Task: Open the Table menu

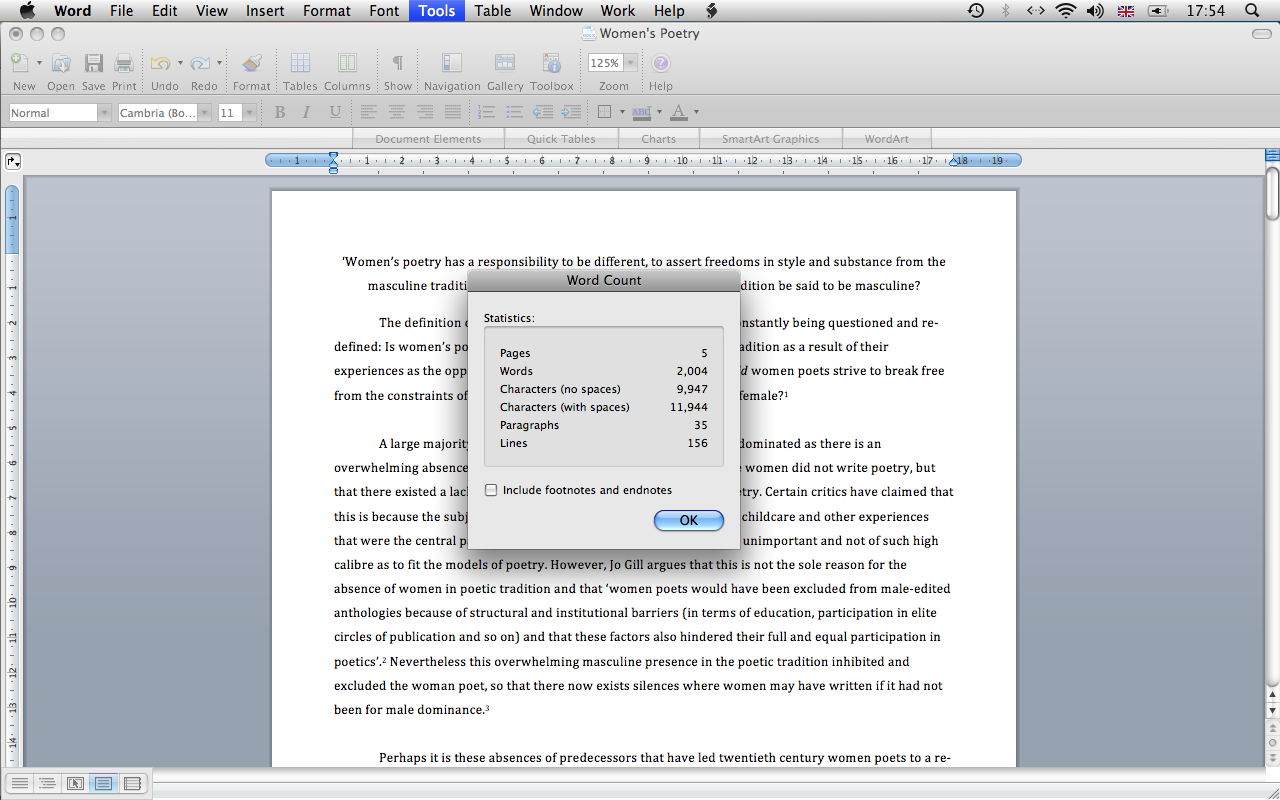Action: [493, 11]
